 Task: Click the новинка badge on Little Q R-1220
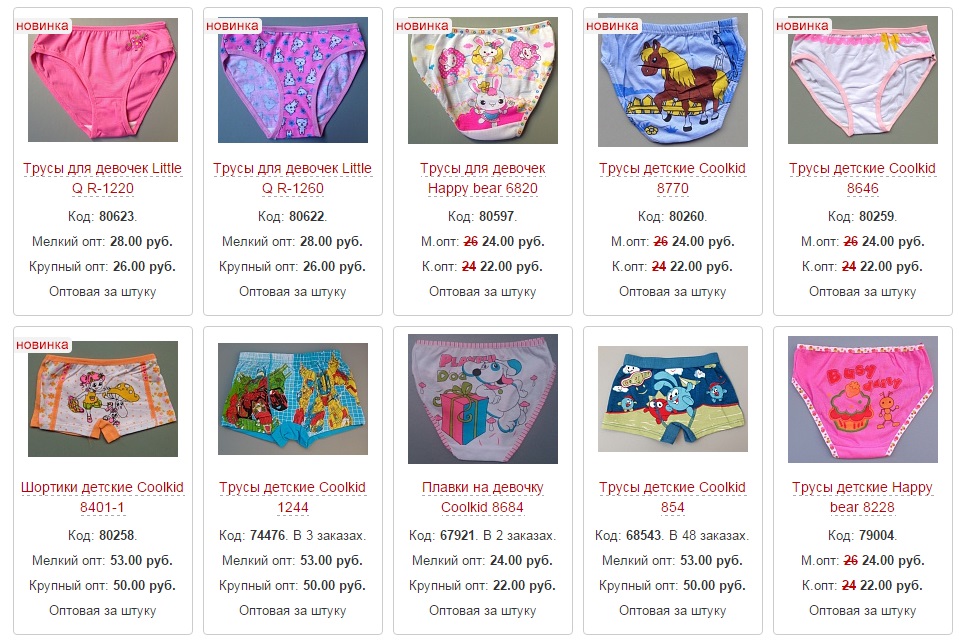coord(42,26)
